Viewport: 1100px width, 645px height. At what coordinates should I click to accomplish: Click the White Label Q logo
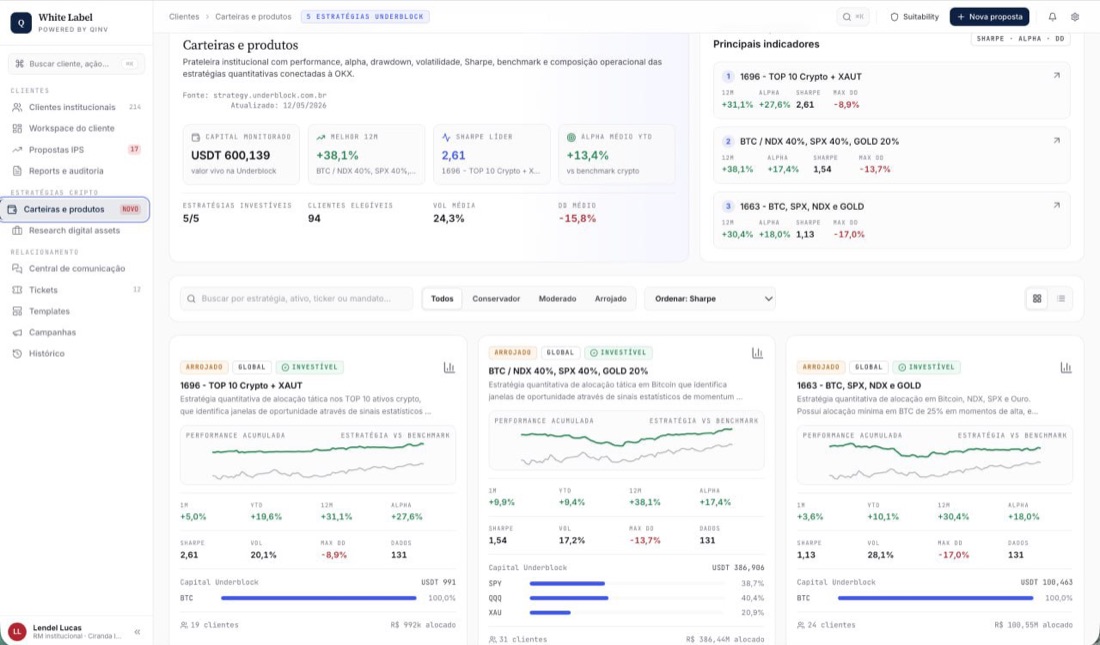click(20, 22)
